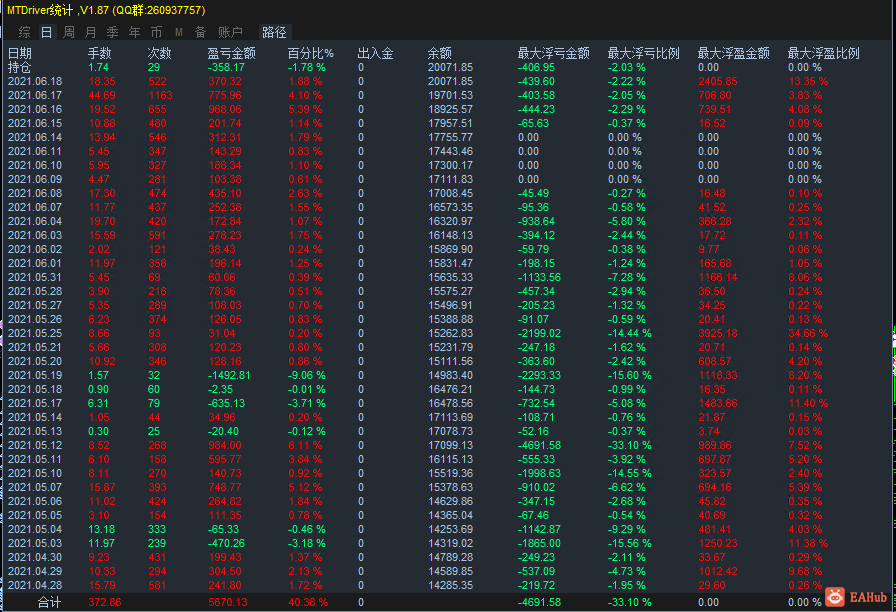896x612 pixels.
Task: Select the 2021.06.04 date row
Action: 35,222
